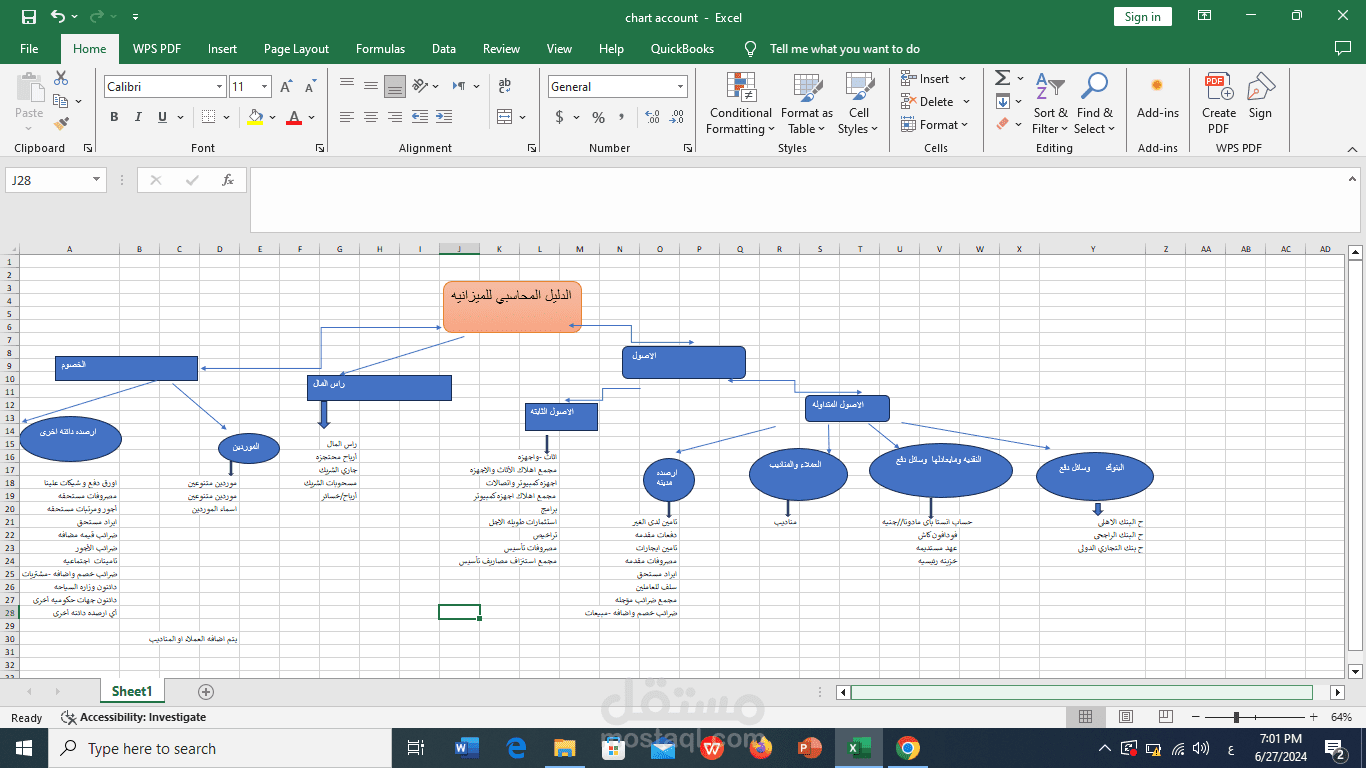Click Decrease Decimal icon
The width and height of the screenshot is (1366, 768).
675,117
